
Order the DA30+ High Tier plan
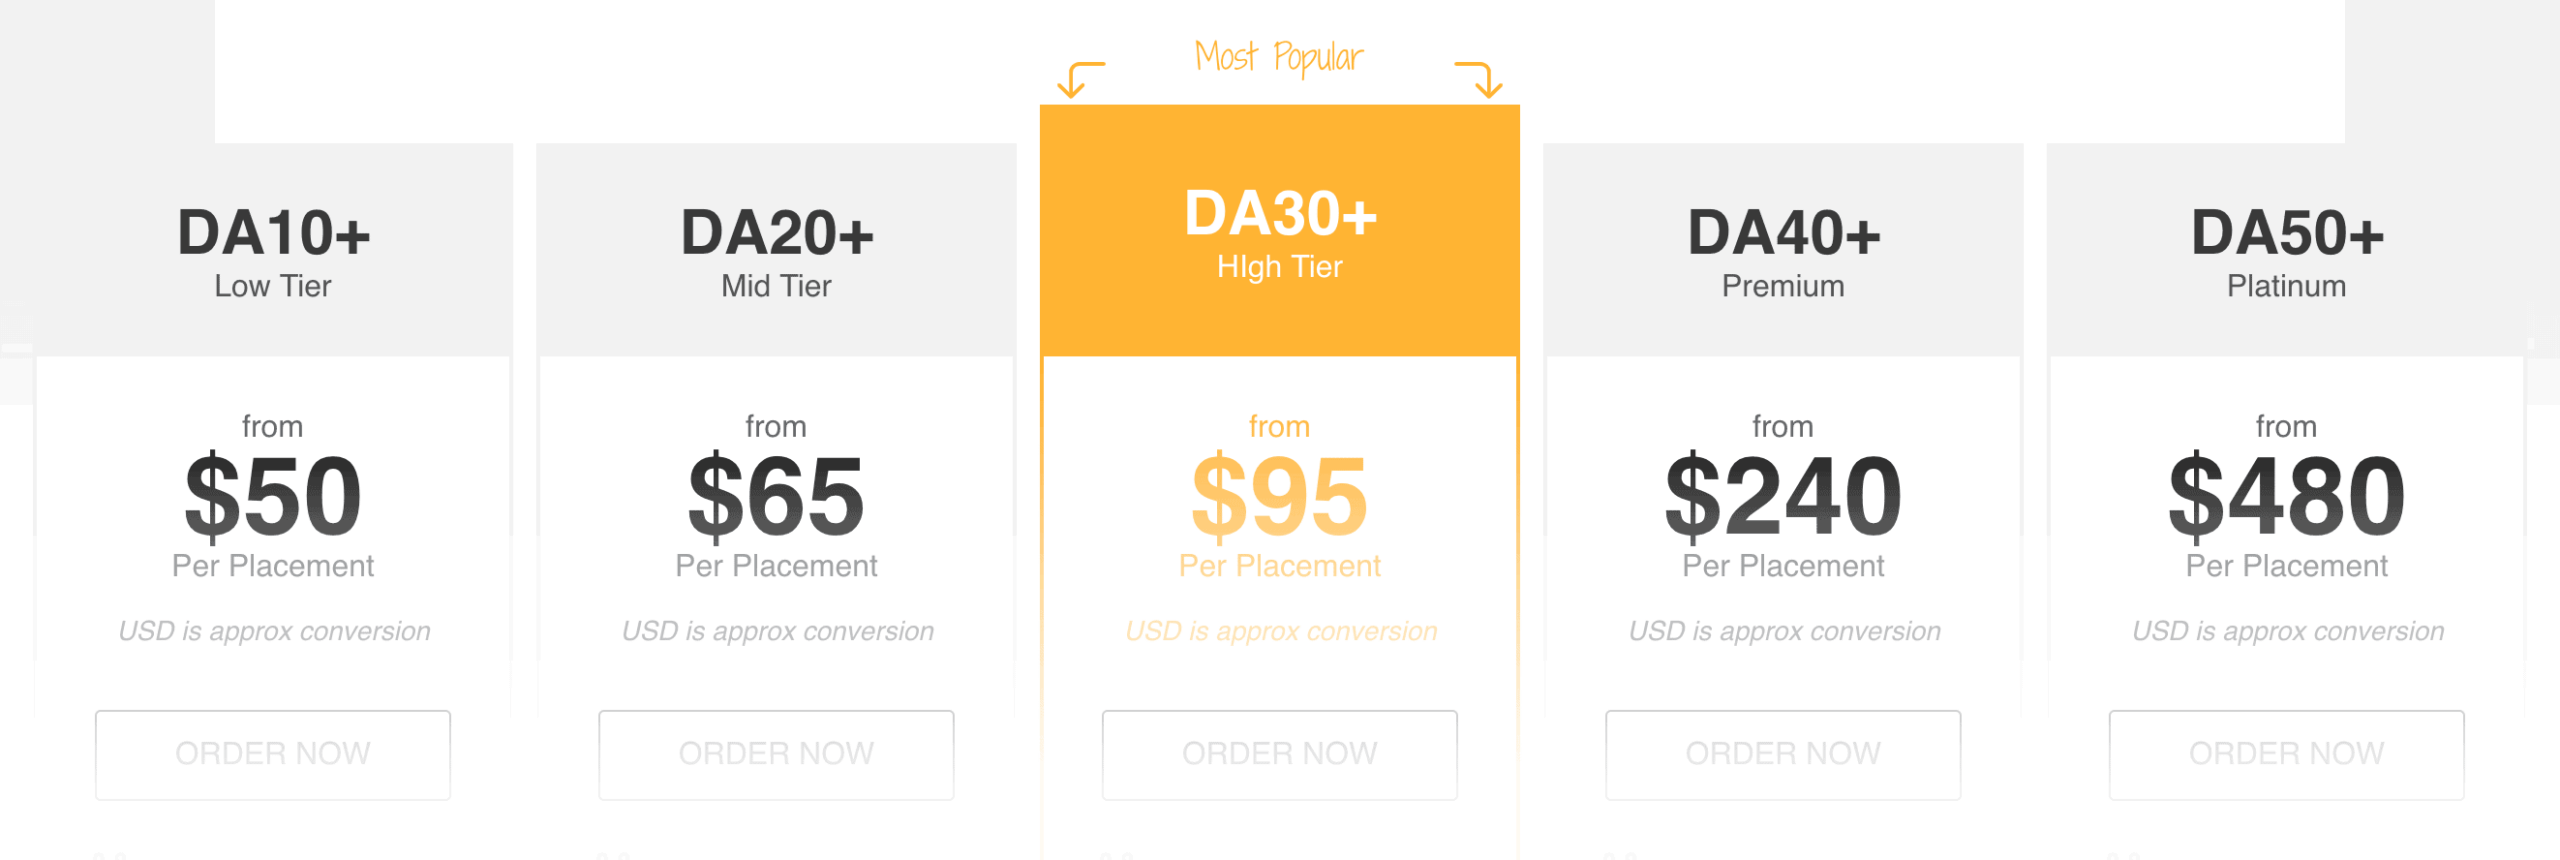[x=1279, y=754]
